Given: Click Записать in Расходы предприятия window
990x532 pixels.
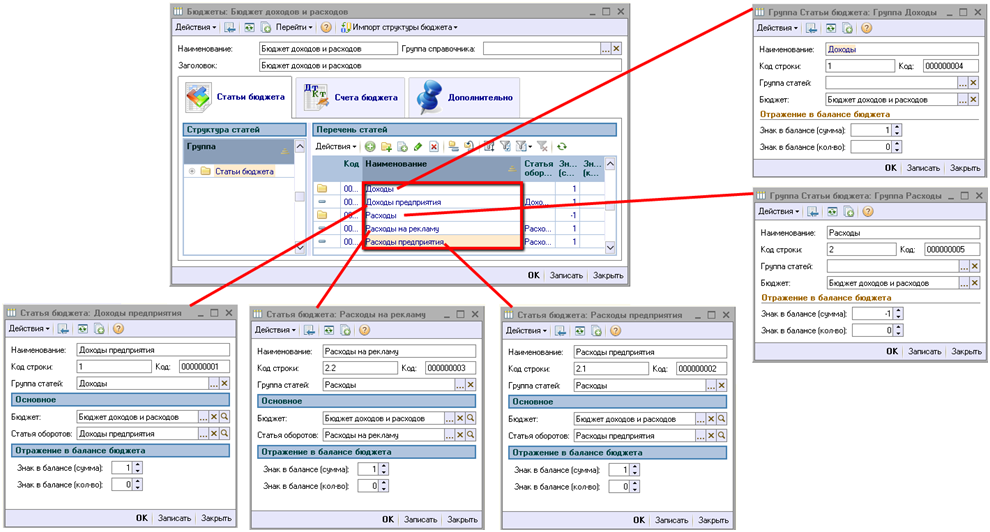Looking at the screenshot, I should click(x=675, y=519).
